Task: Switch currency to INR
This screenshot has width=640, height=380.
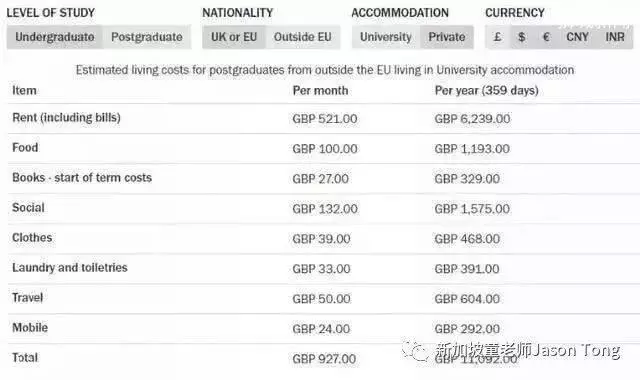Action: (615, 37)
